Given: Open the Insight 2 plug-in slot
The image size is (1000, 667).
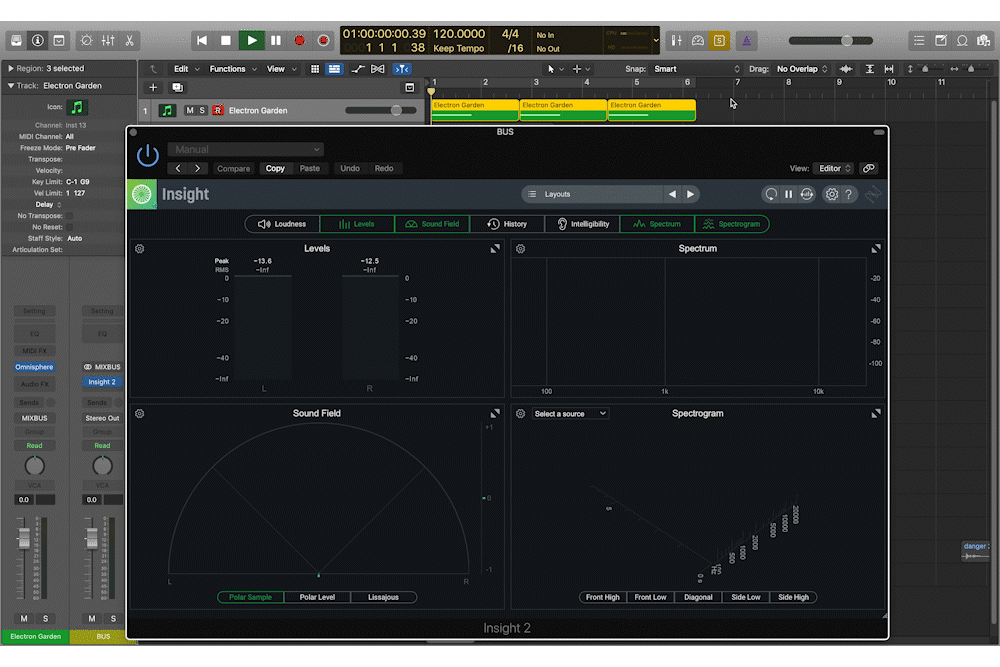Looking at the screenshot, I should tap(102, 382).
